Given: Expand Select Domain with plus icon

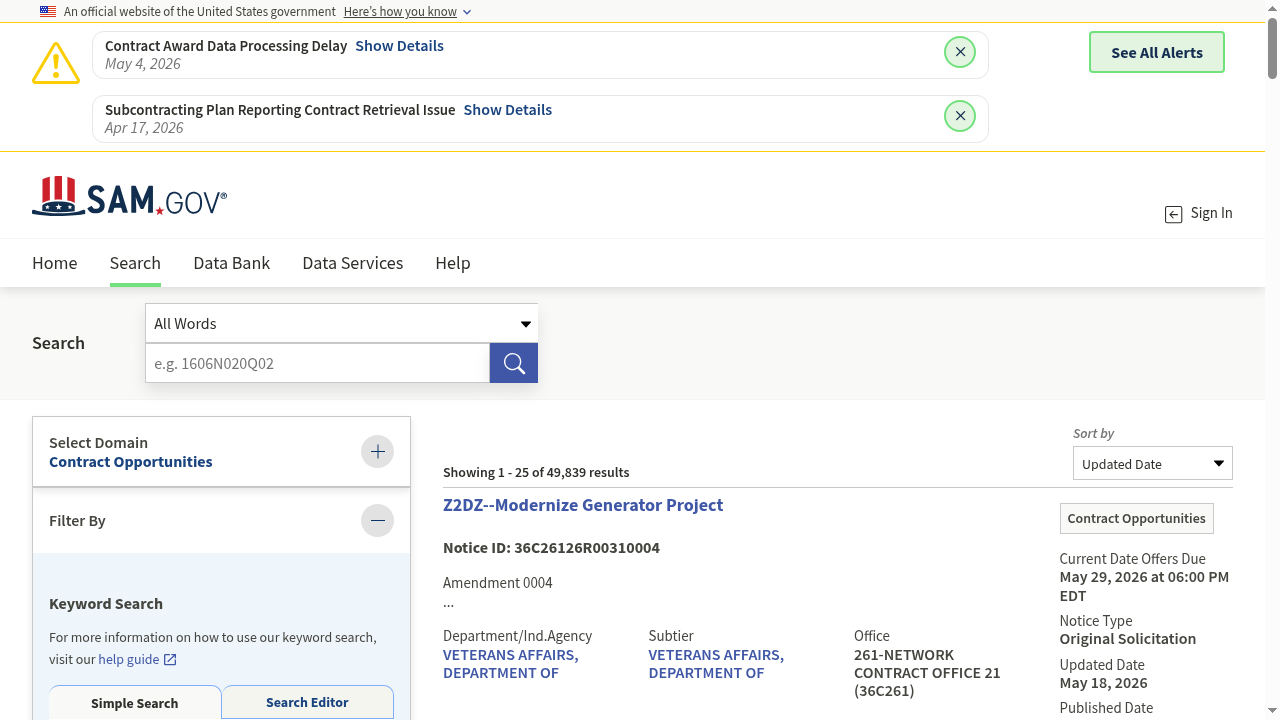Looking at the screenshot, I should (x=377, y=452).
